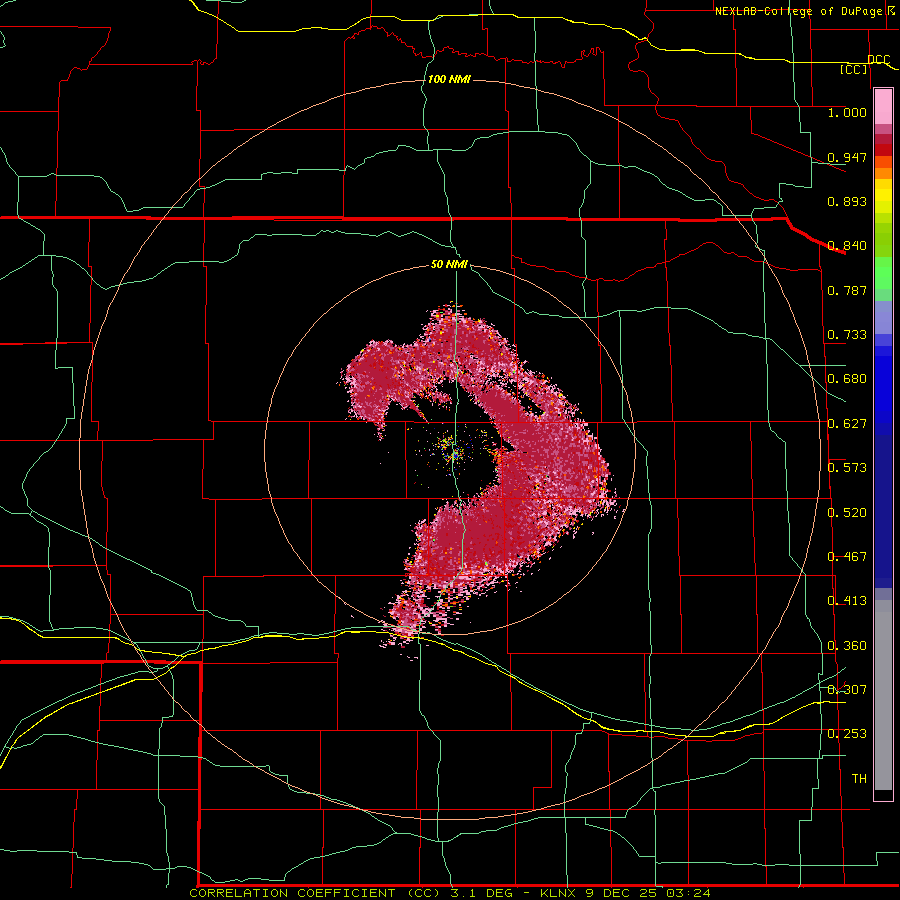The width and height of the screenshot is (900, 900).
Task: Click the 1.000 scale value
Action: tap(847, 112)
